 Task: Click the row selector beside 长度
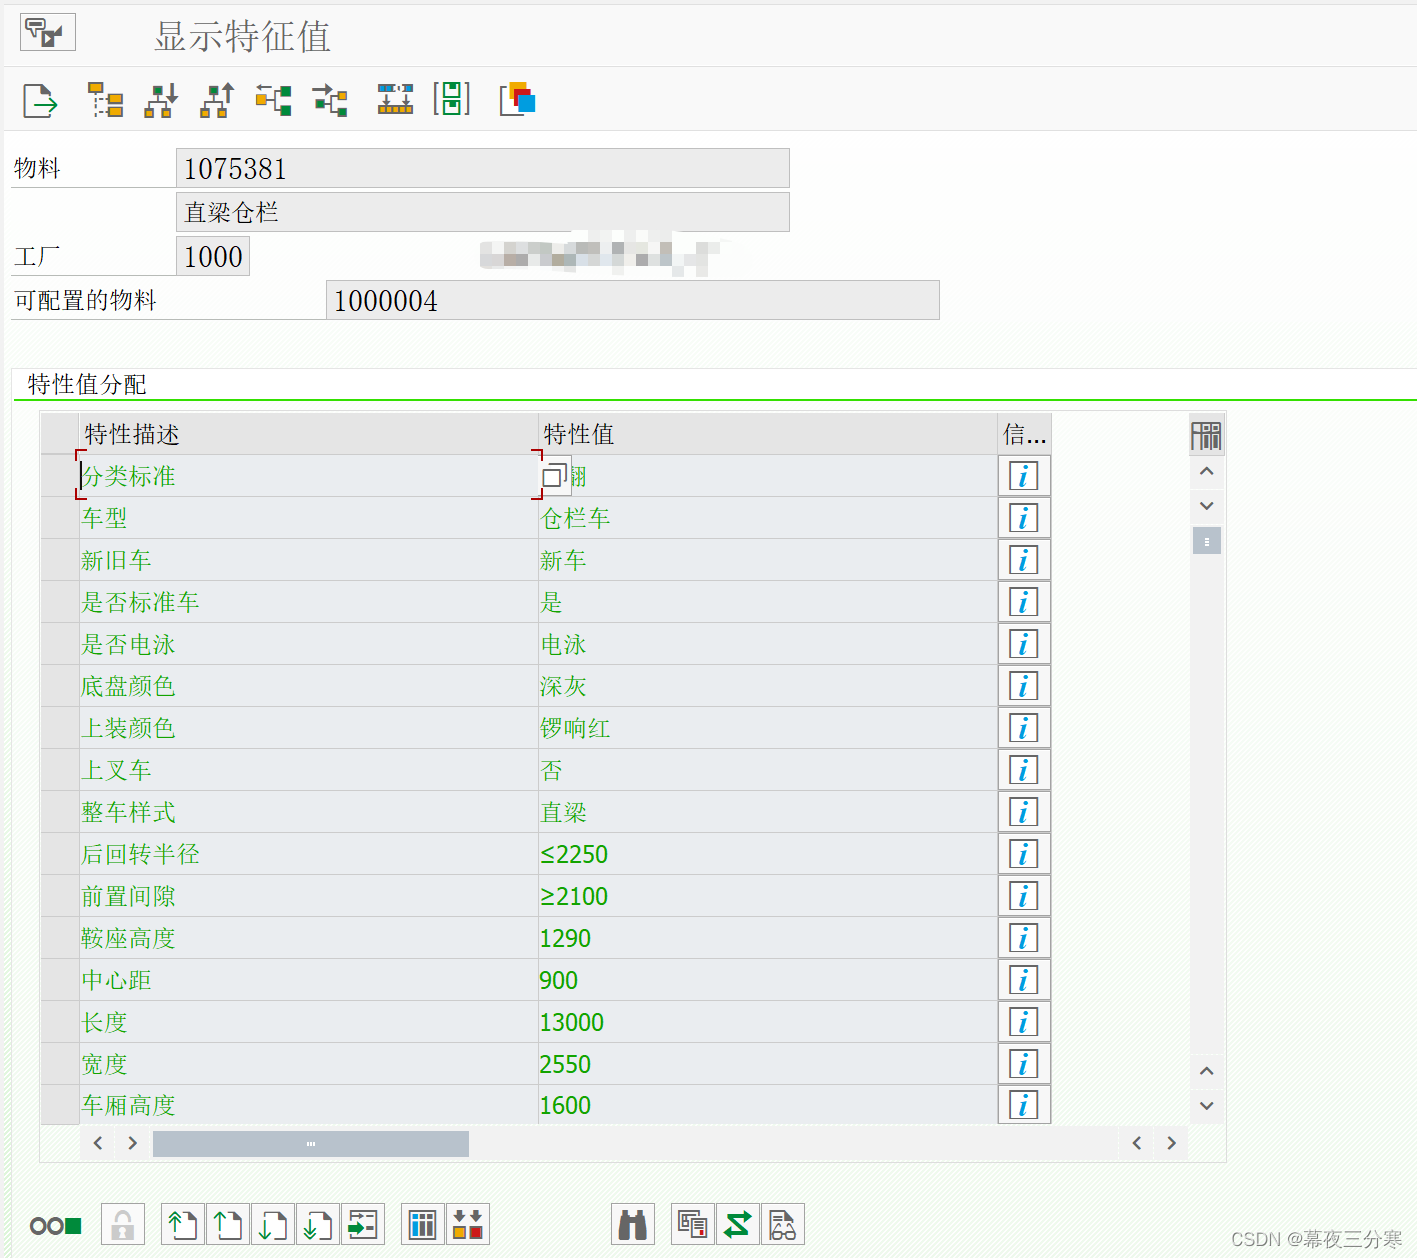point(60,1022)
